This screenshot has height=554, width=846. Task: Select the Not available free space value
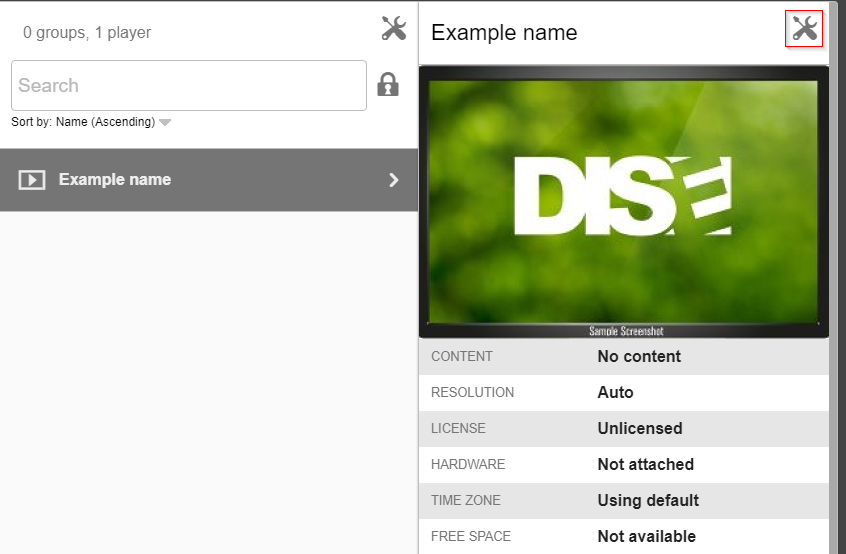(646, 536)
